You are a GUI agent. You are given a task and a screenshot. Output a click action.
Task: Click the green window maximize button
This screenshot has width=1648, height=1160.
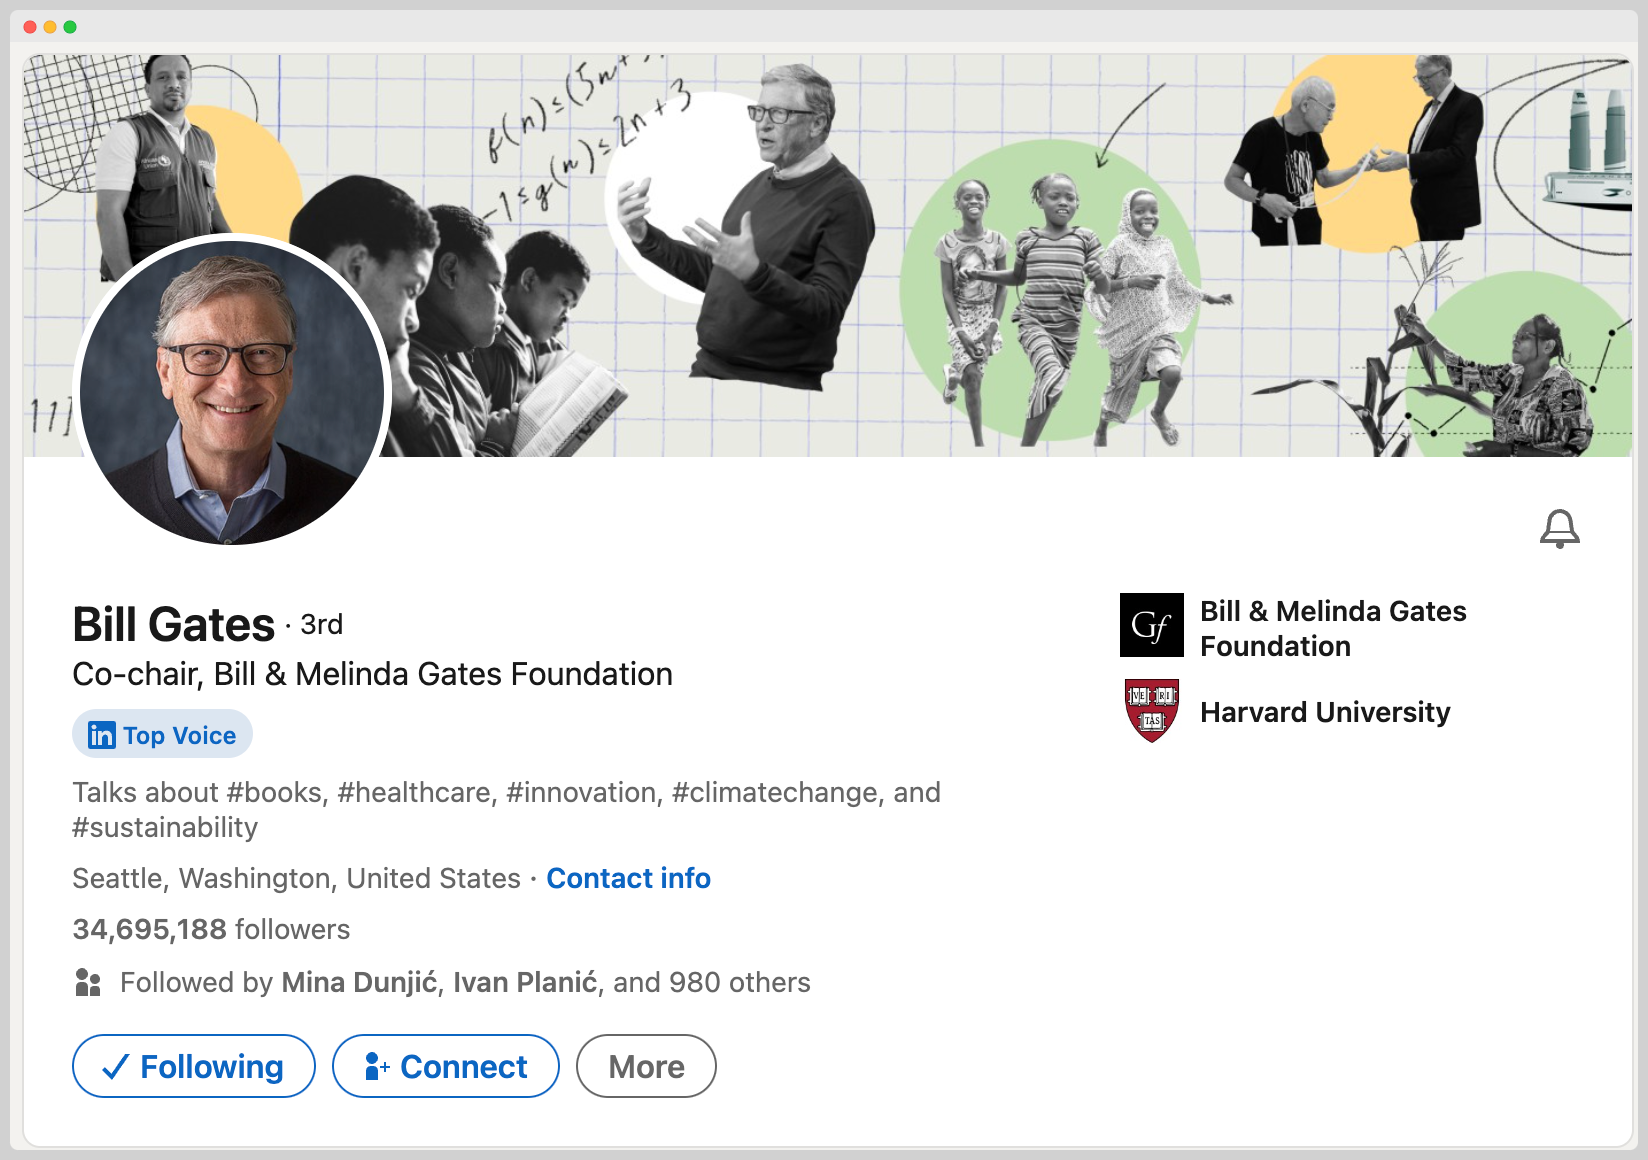[x=70, y=27]
